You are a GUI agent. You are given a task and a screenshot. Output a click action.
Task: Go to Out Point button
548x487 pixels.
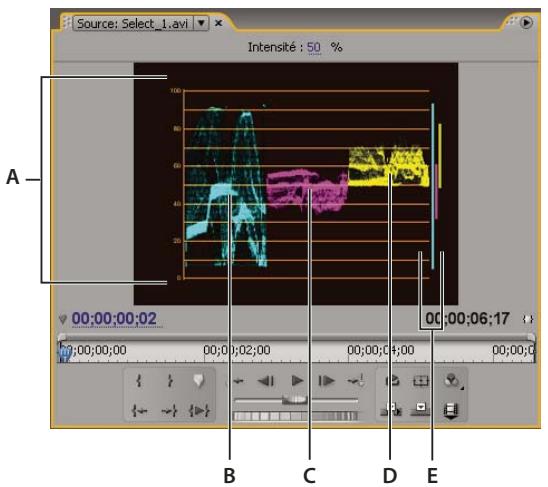[x=170, y=410]
